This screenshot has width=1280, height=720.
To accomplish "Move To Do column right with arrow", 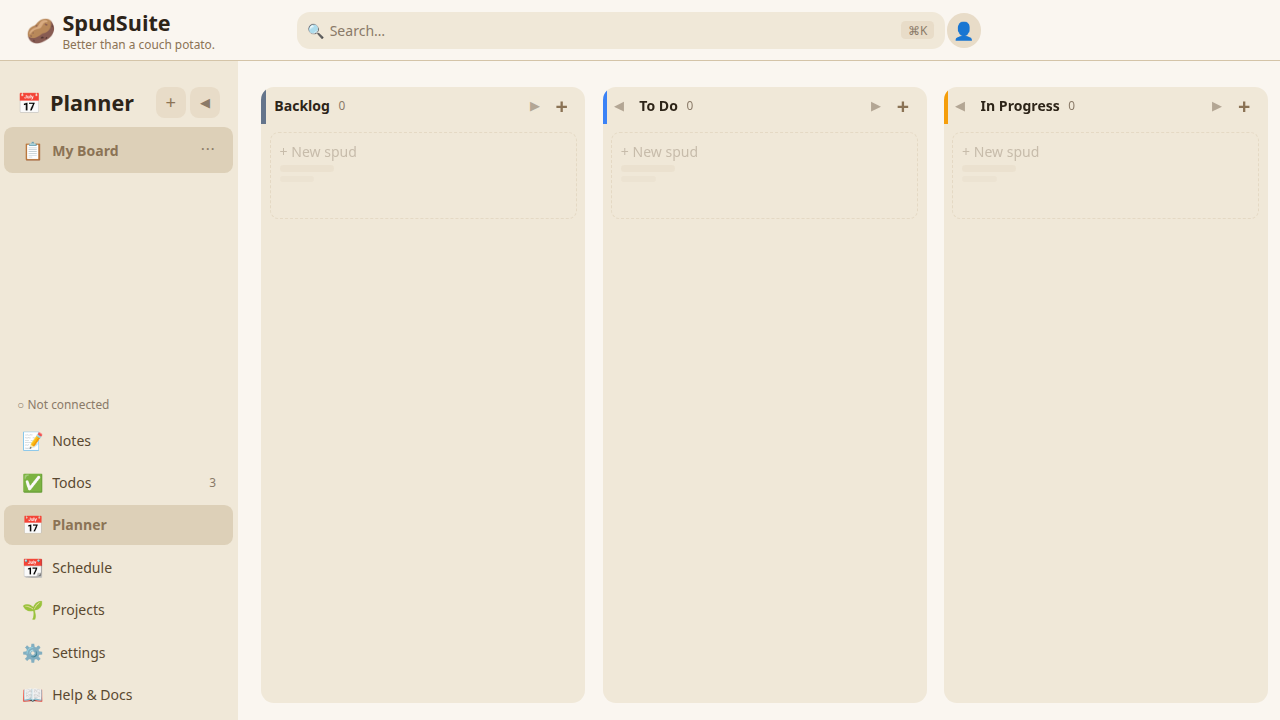I will pos(876,107).
